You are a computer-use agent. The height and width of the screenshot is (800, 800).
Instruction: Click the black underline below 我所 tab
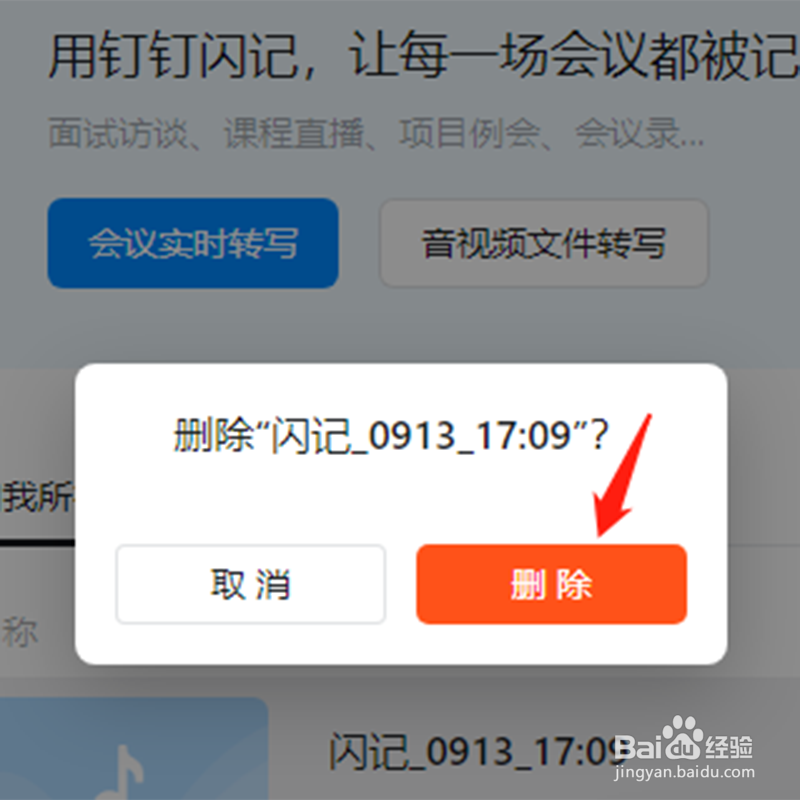[37, 543]
